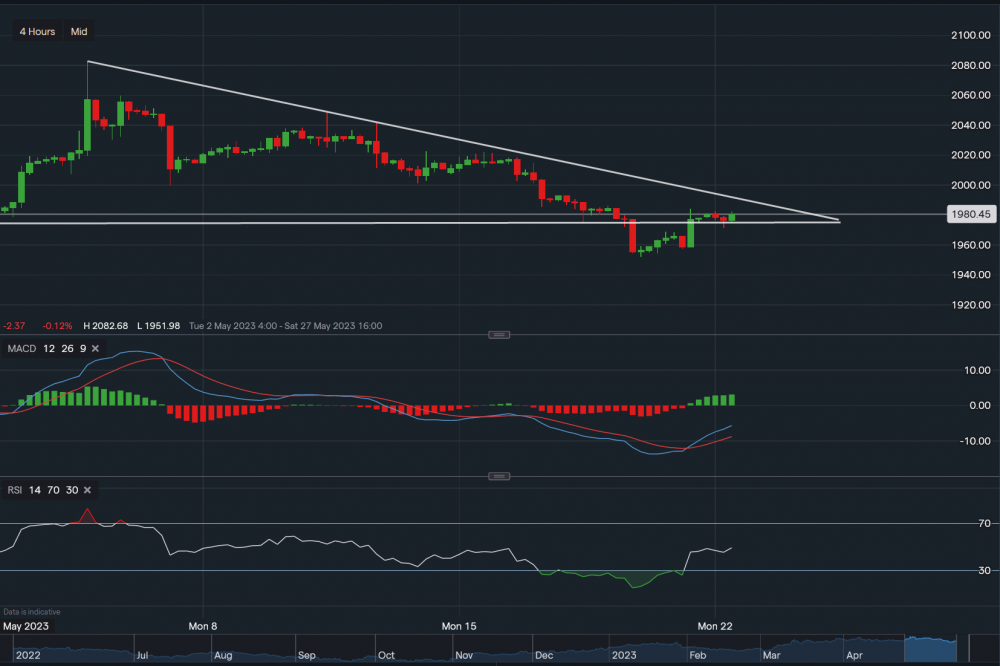Jump to 2022 in the timeline navigator
The height and width of the screenshot is (666, 1000).
(x=30, y=656)
